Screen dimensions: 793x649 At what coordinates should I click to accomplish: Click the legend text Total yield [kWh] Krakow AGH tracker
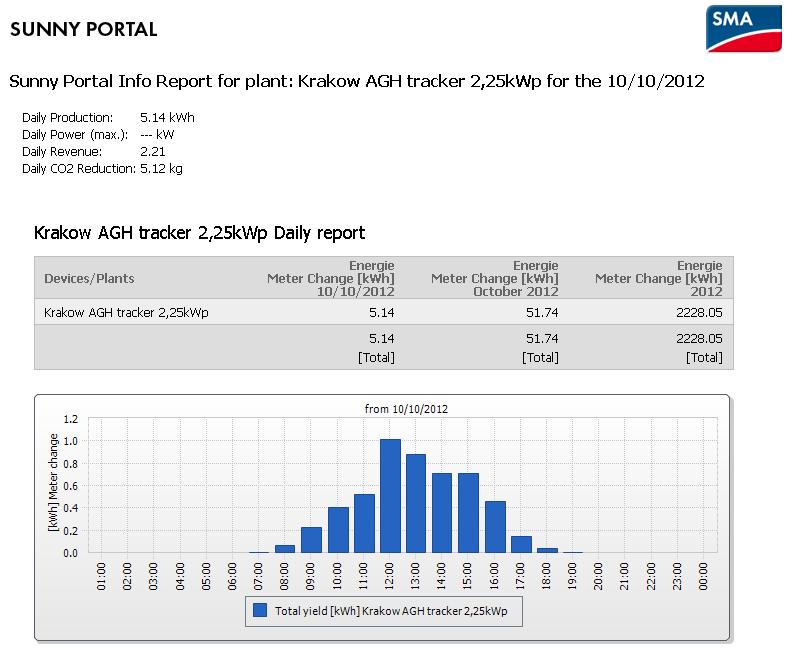[x=391, y=611]
